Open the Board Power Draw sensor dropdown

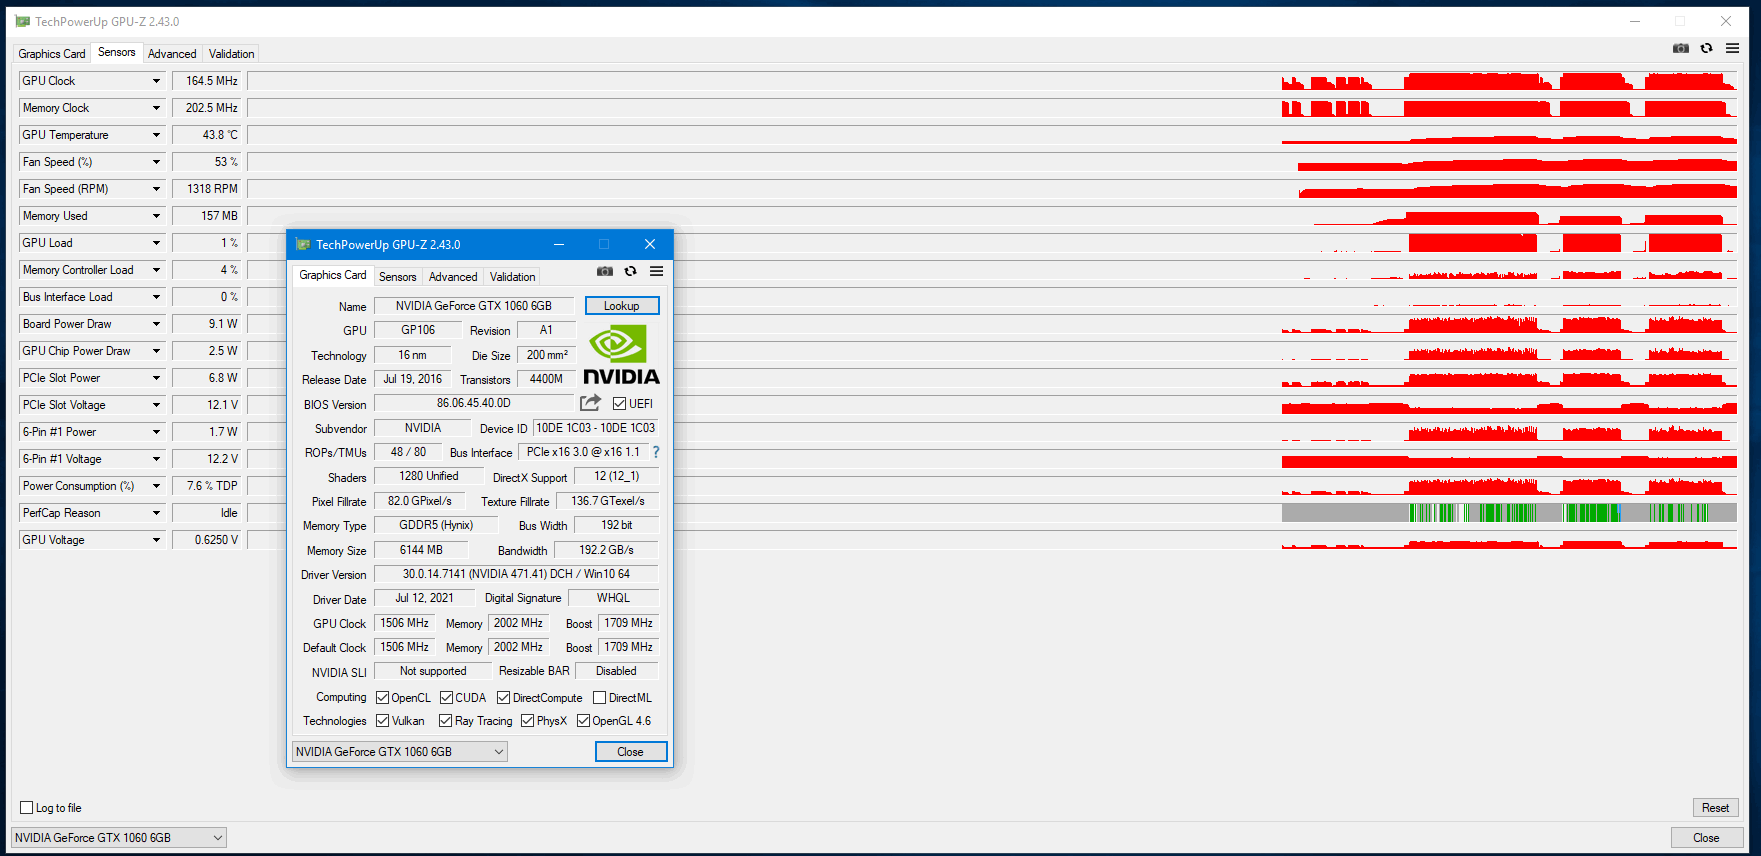click(x=156, y=324)
